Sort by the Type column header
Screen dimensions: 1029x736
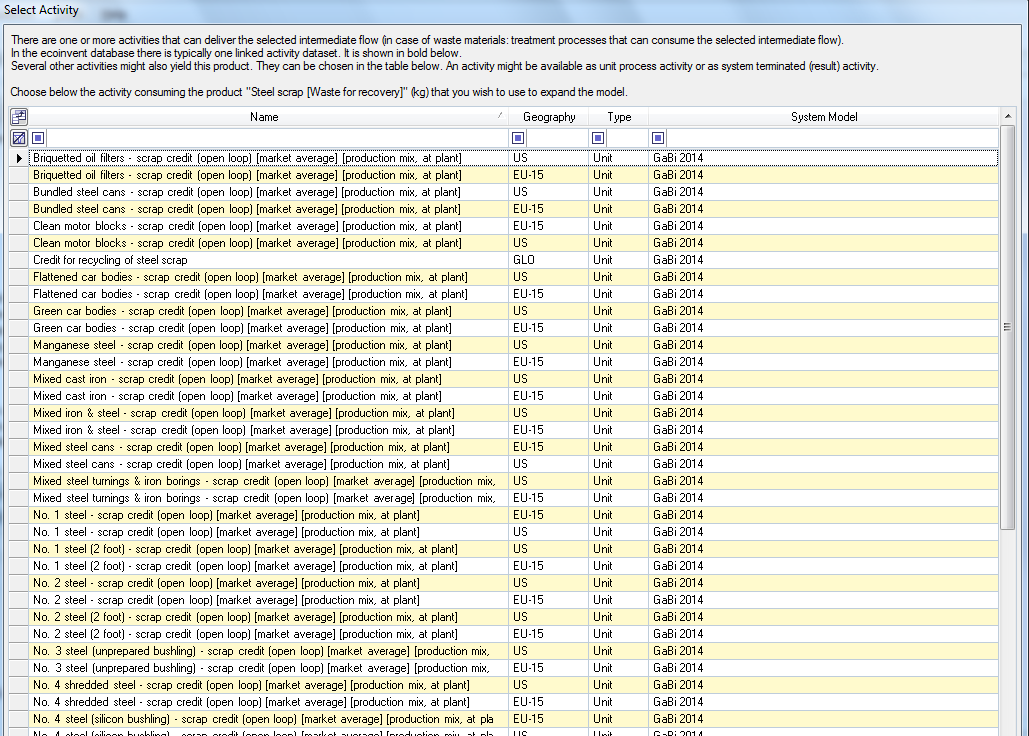pos(619,117)
